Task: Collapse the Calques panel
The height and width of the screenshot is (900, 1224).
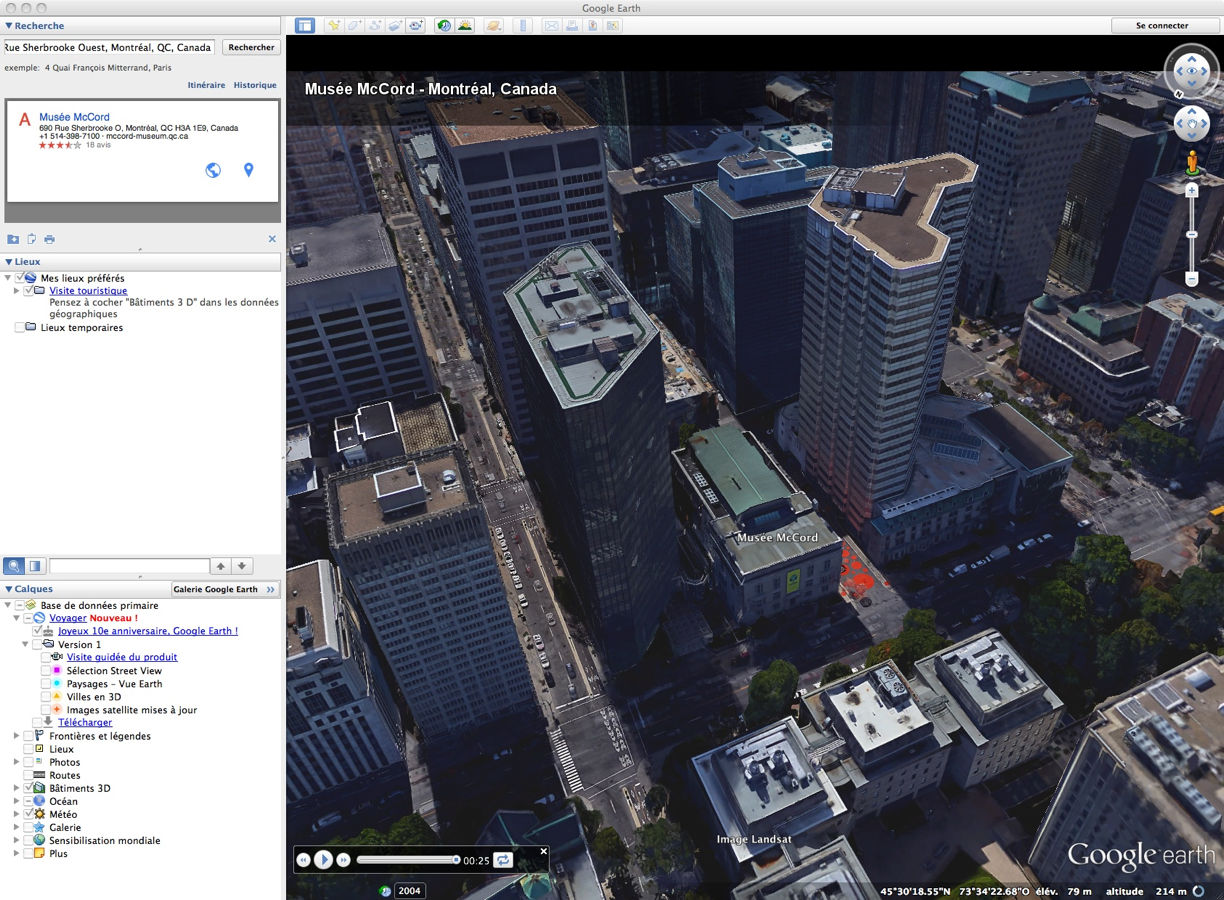Action: (9, 589)
